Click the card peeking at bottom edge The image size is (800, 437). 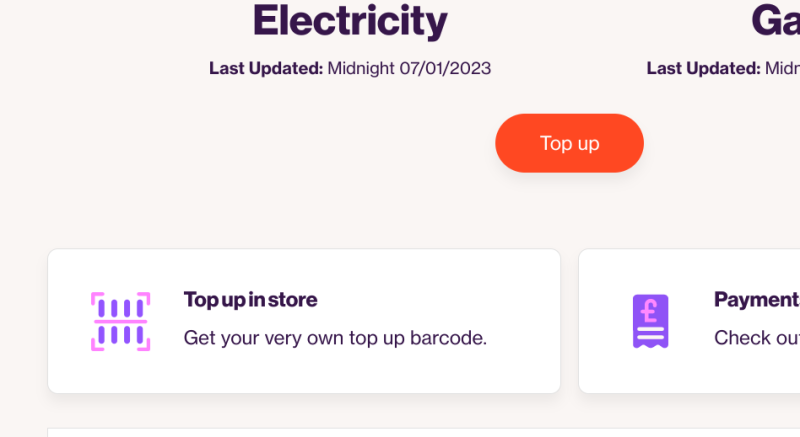(x=423, y=433)
